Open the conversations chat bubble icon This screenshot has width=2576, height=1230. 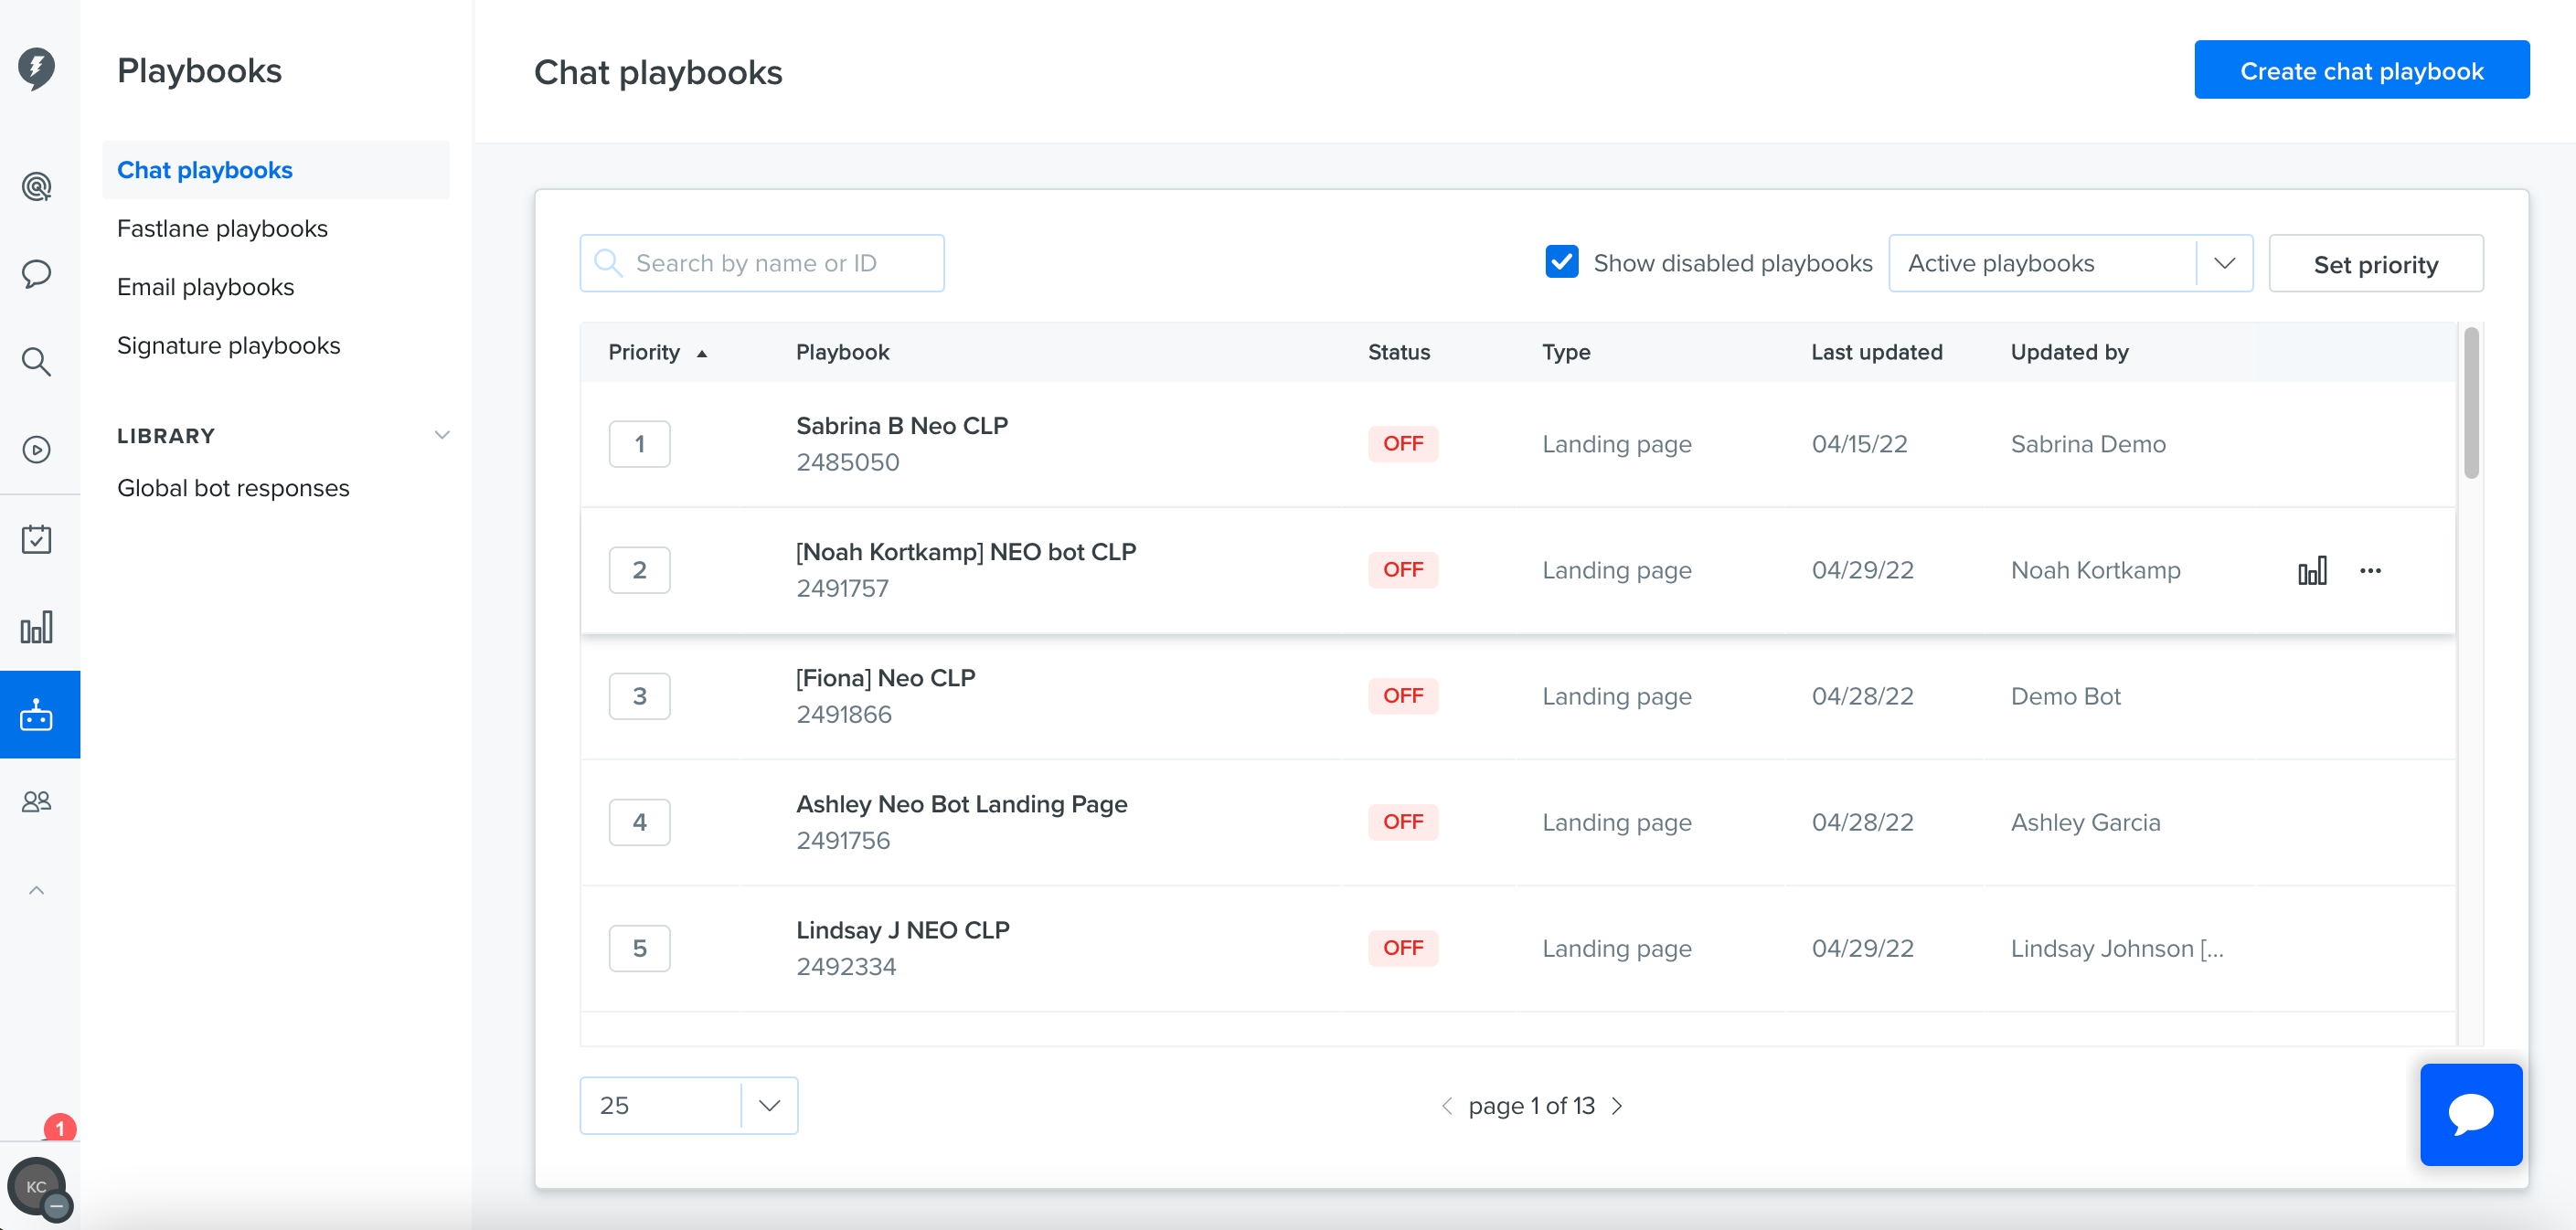(37, 274)
